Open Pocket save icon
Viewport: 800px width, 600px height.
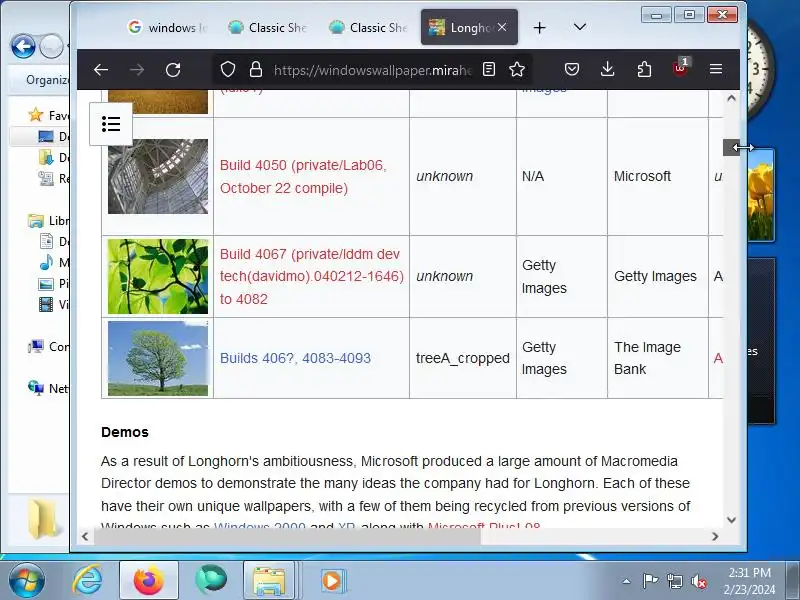tap(572, 69)
